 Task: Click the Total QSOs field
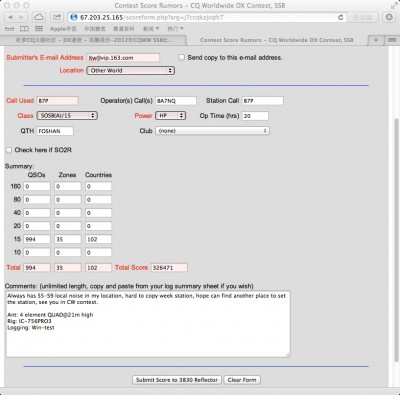[x=37, y=268]
